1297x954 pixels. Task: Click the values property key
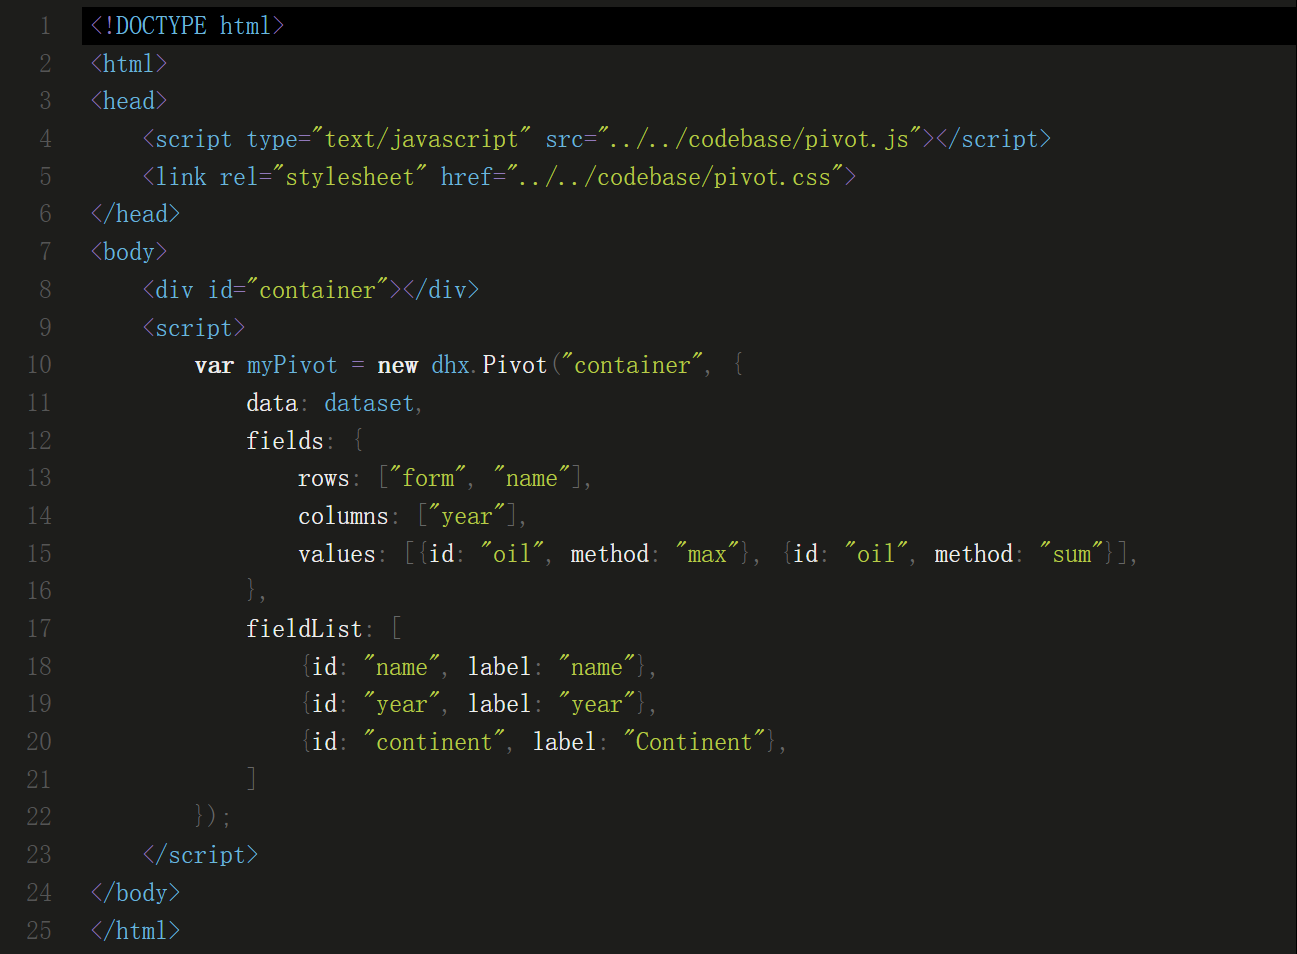click(337, 555)
